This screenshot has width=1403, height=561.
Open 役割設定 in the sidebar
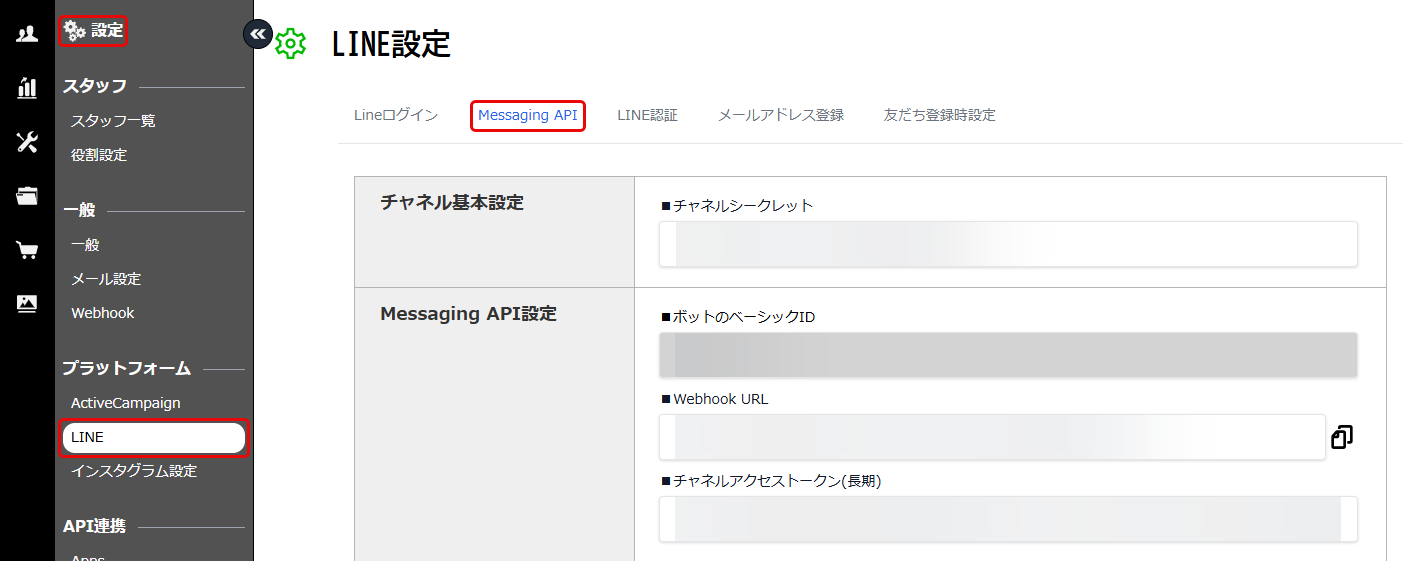pyautogui.click(x=99, y=155)
